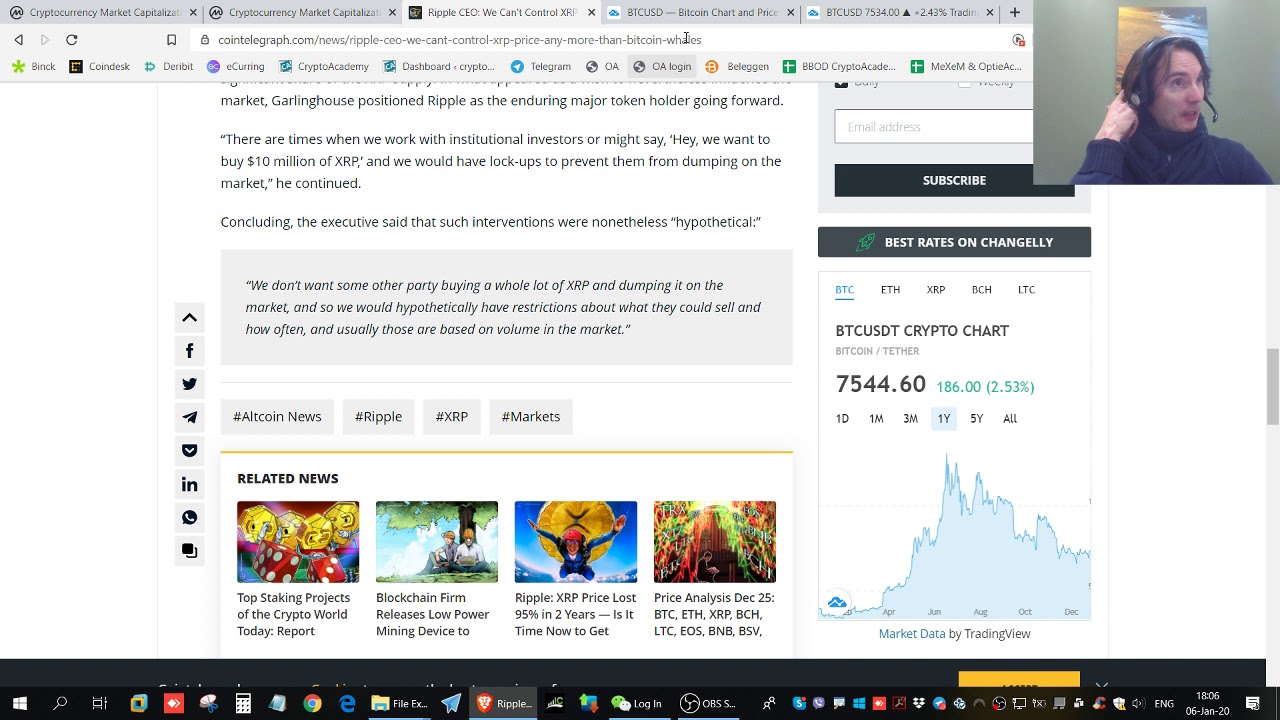The height and width of the screenshot is (720, 1280).
Task: Click the ENG language indicator in tray
Action: (1164, 704)
